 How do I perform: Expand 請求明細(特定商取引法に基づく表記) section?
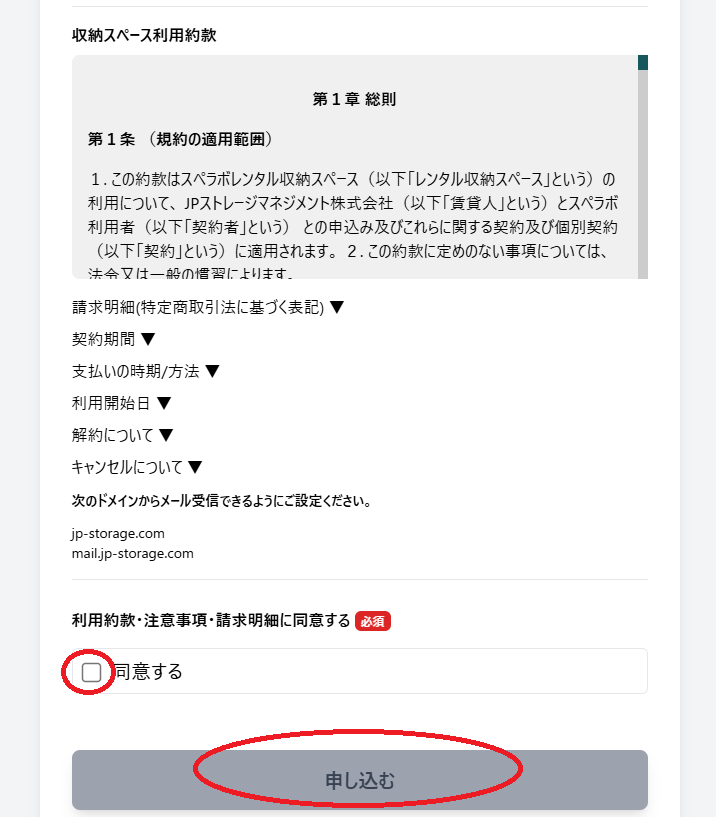tap(208, 307)
